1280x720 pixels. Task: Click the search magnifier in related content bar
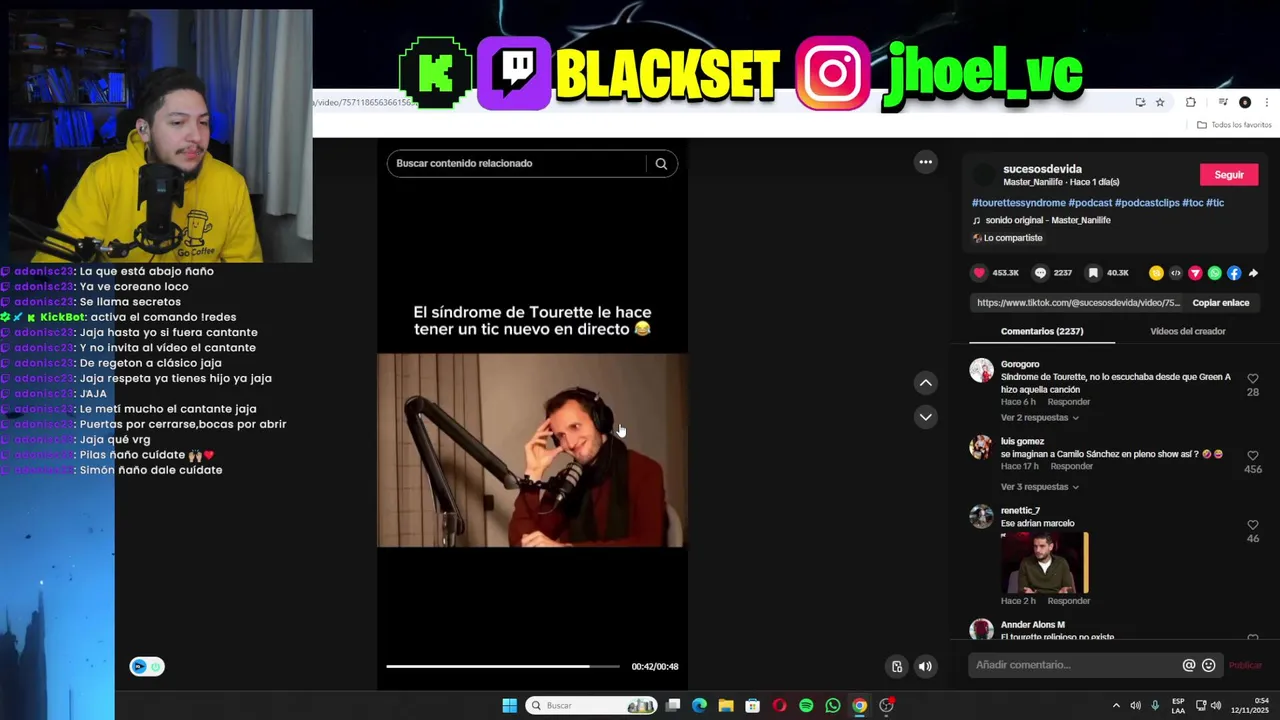(x=661, y=163)
